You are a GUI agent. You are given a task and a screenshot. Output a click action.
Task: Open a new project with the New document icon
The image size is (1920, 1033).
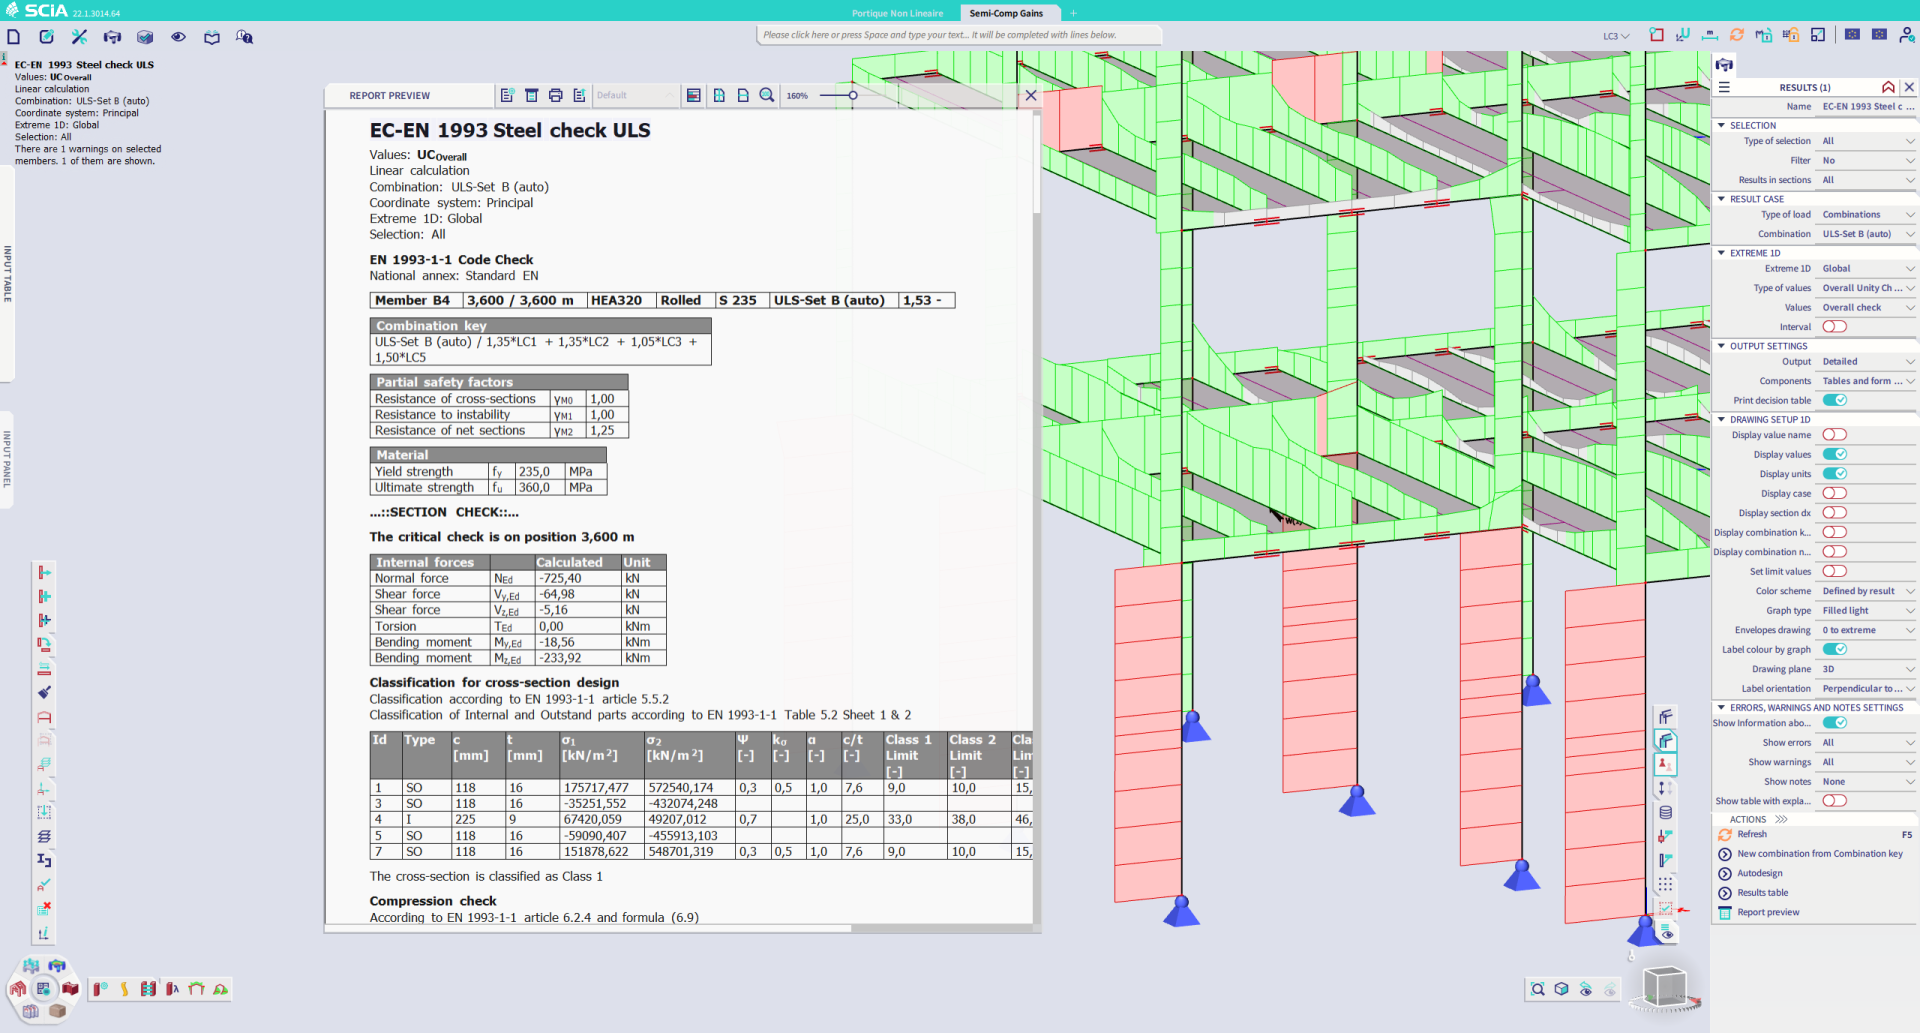(x=14, y=36)
